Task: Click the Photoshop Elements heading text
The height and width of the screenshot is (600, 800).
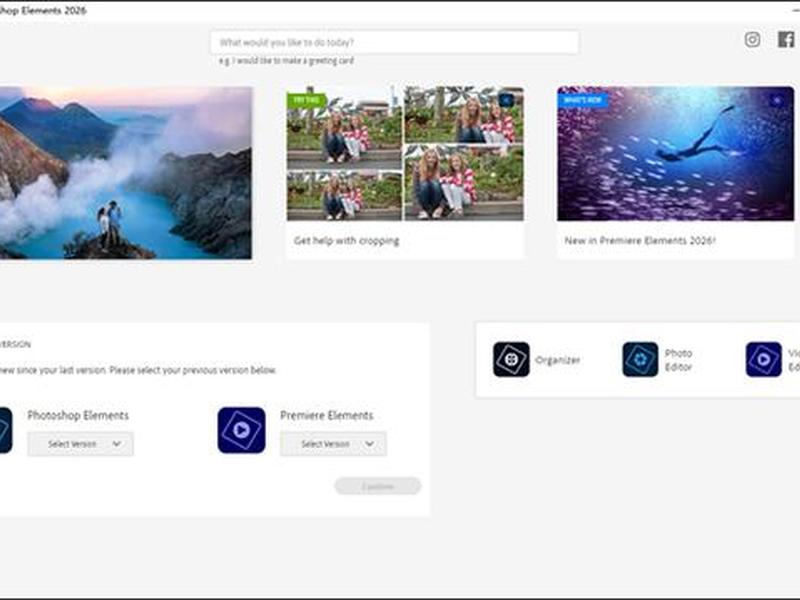Action: [x=78, y=415]
